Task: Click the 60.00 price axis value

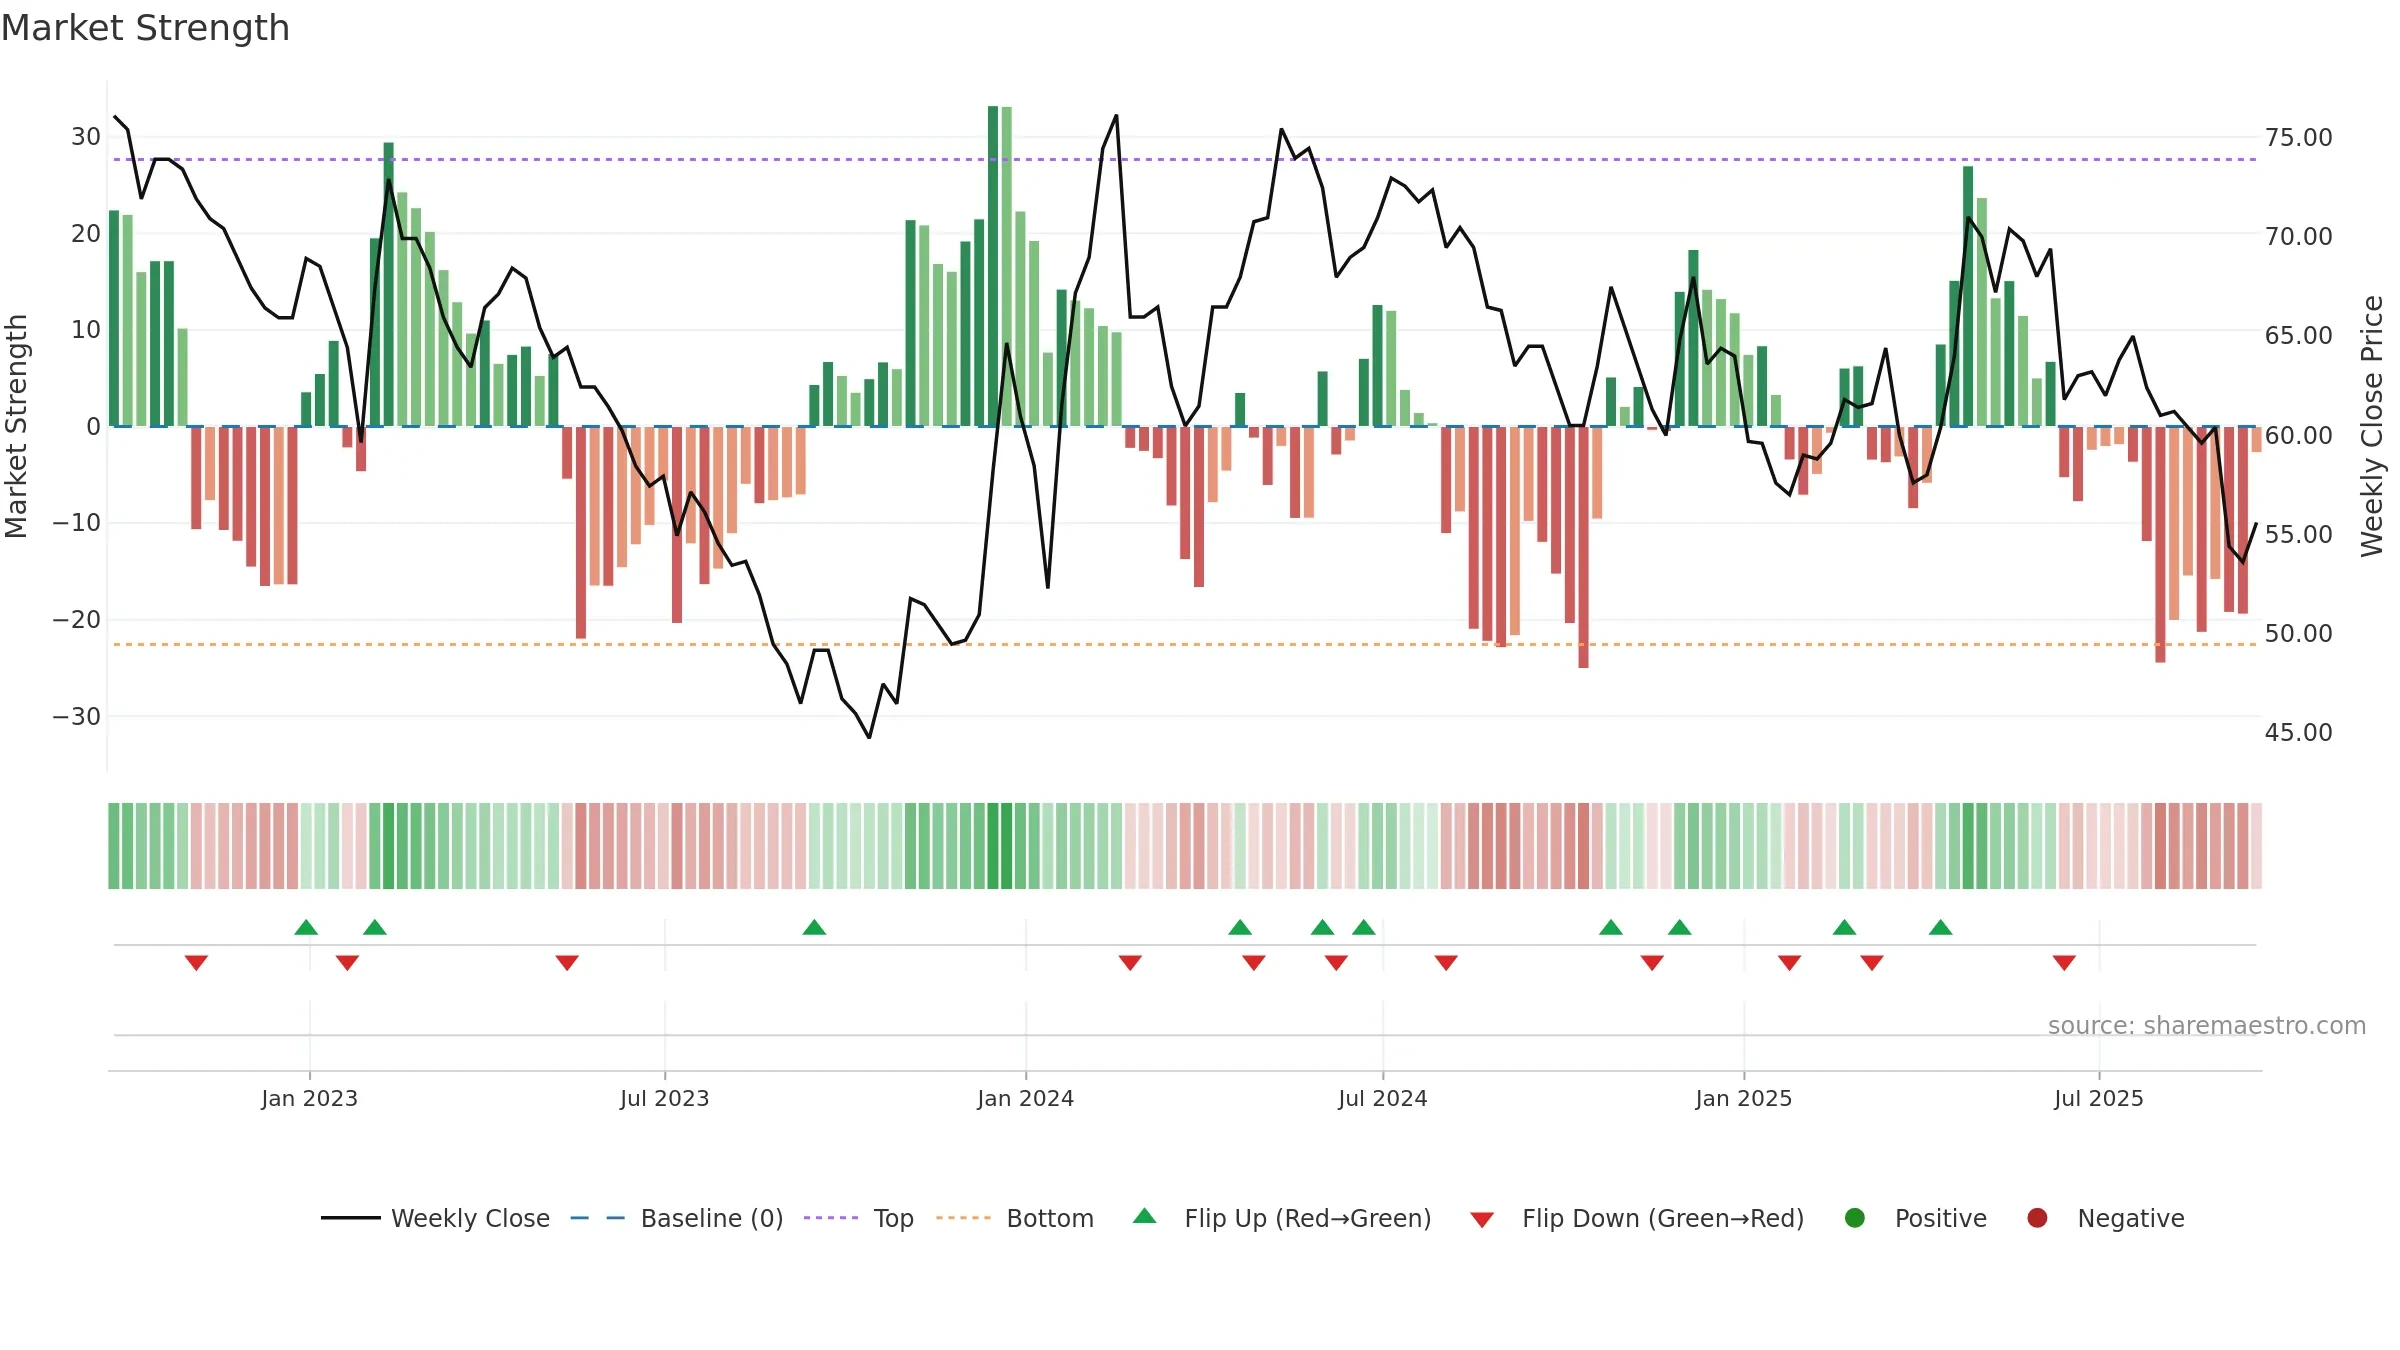Action: (2298, 435)
